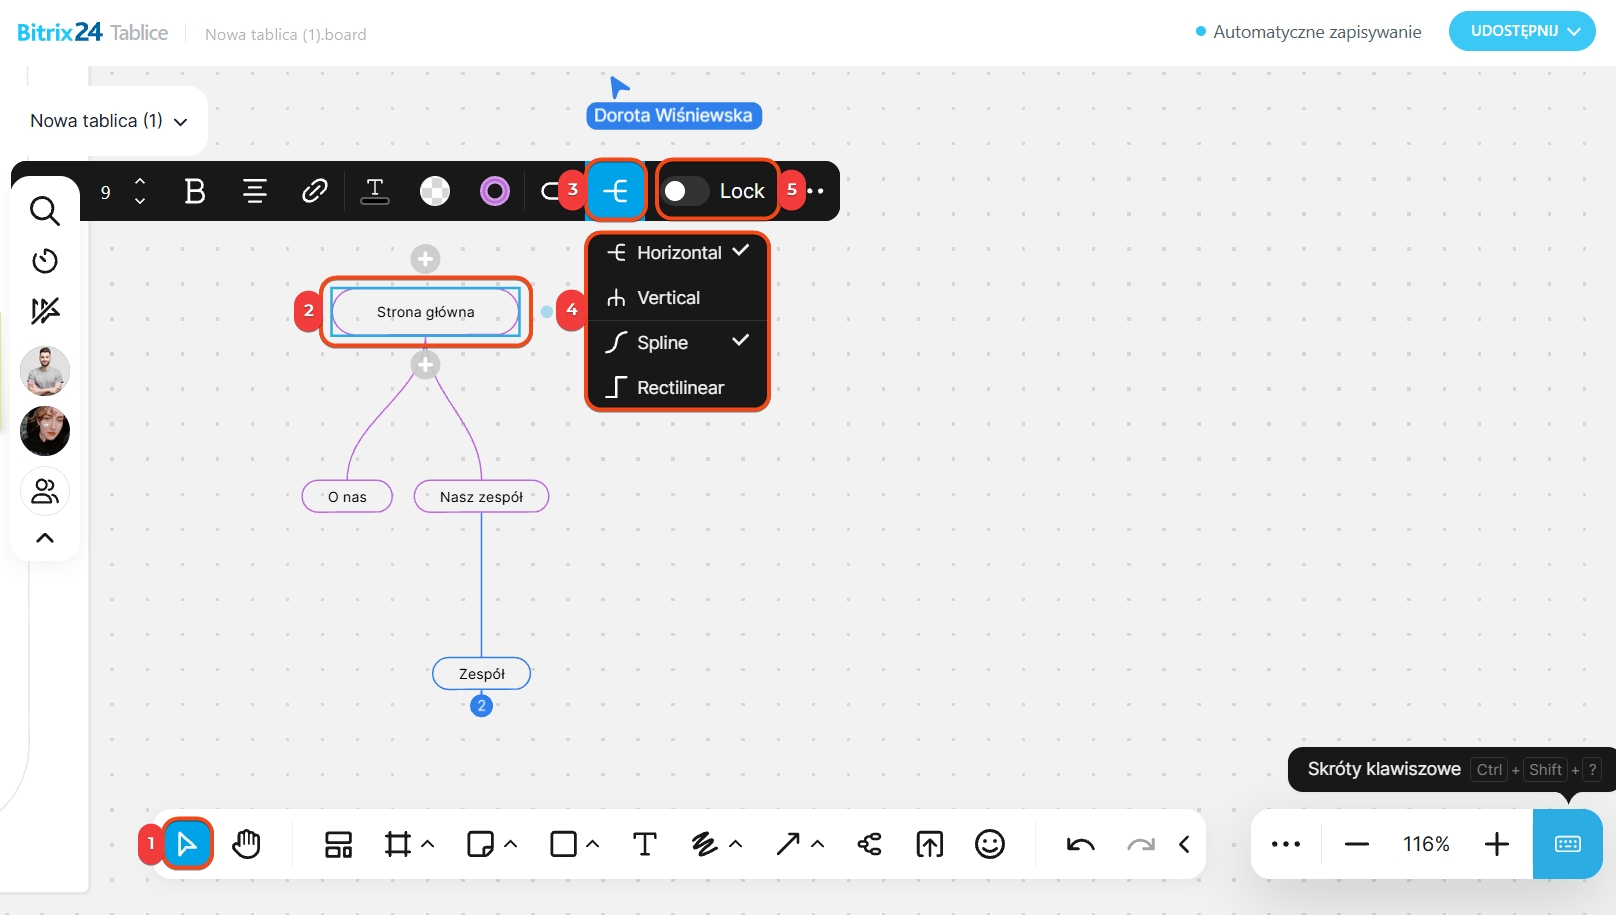
Task: Collapse the left sidebar panel chevron
Action: coord(45,538)
